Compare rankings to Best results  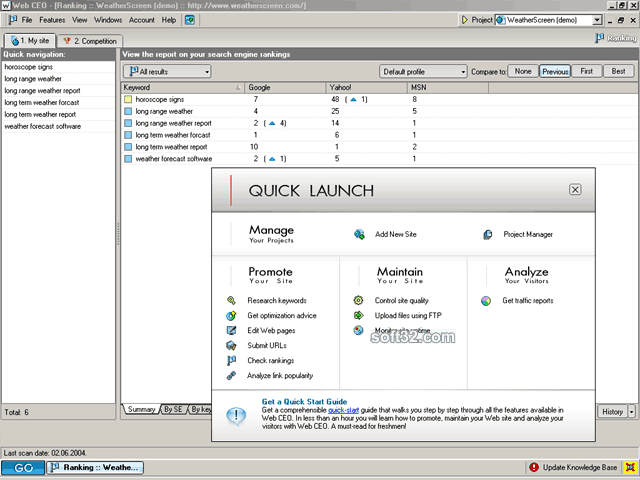click(618, 71)
